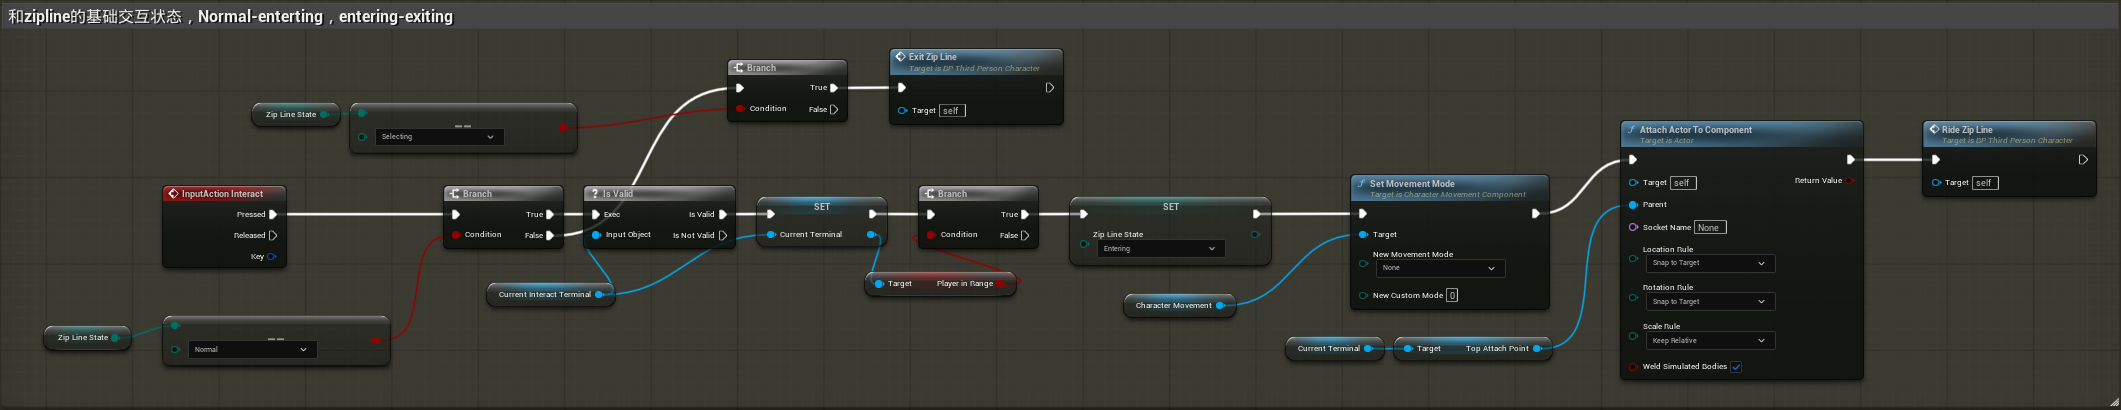Screen dimensions: 2121x410
Task: Click the Current Terminal input pin on SET node
Action: coord(771,235)
